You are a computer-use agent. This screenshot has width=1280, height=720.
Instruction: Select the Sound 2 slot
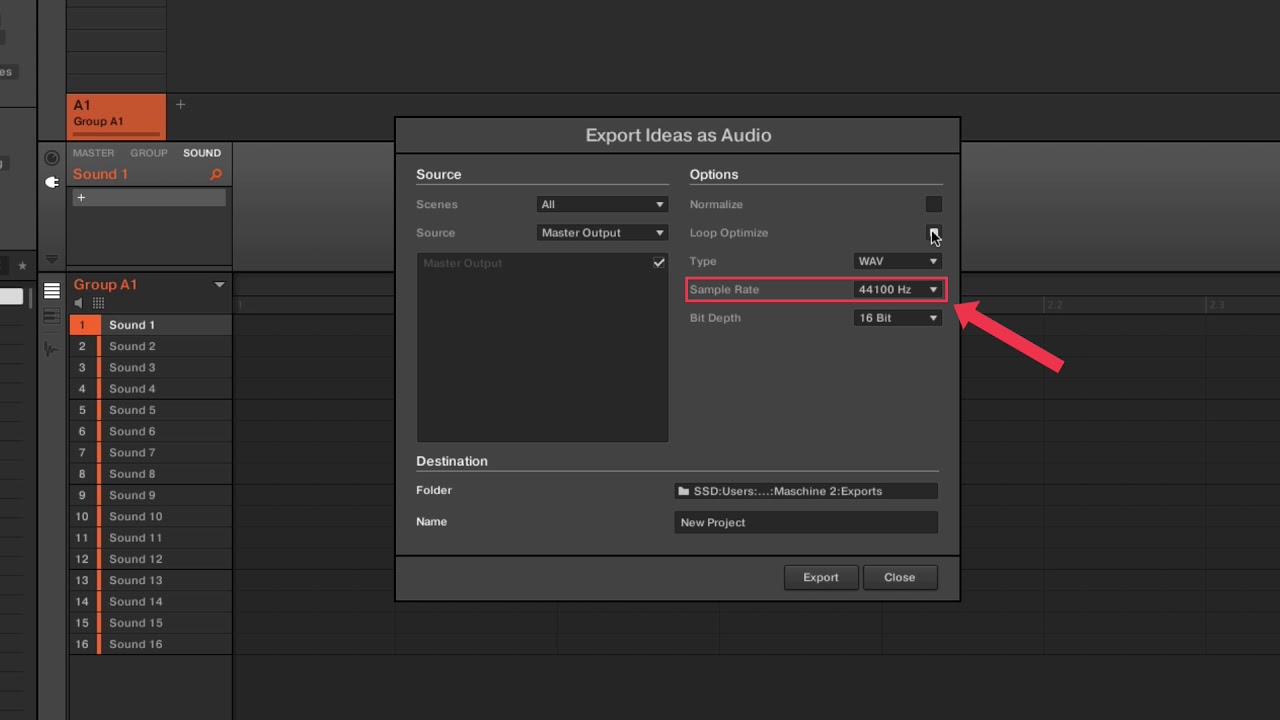click(x=150, y=346)
